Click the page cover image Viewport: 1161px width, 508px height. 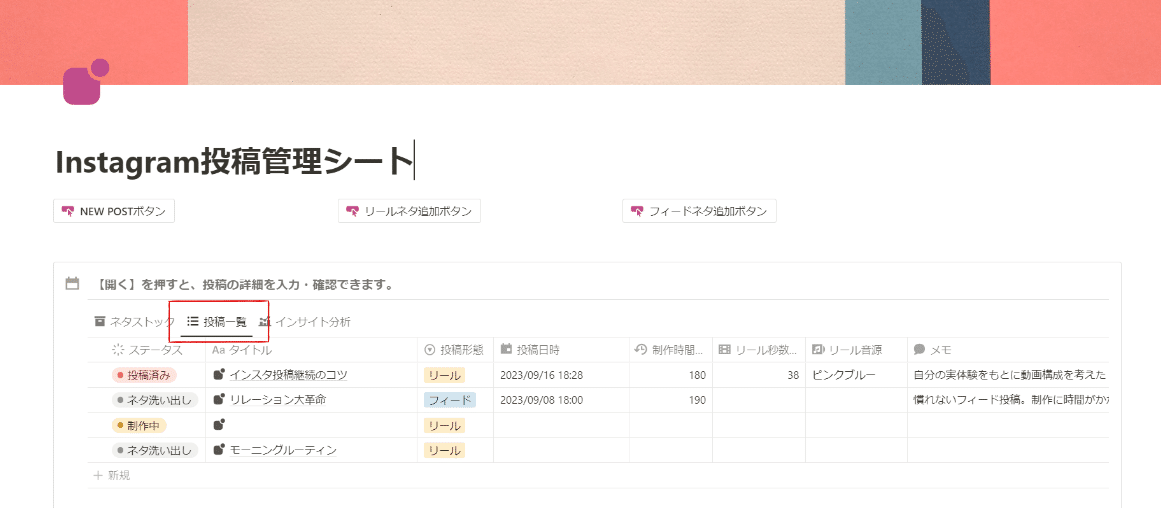pos(580,42)
